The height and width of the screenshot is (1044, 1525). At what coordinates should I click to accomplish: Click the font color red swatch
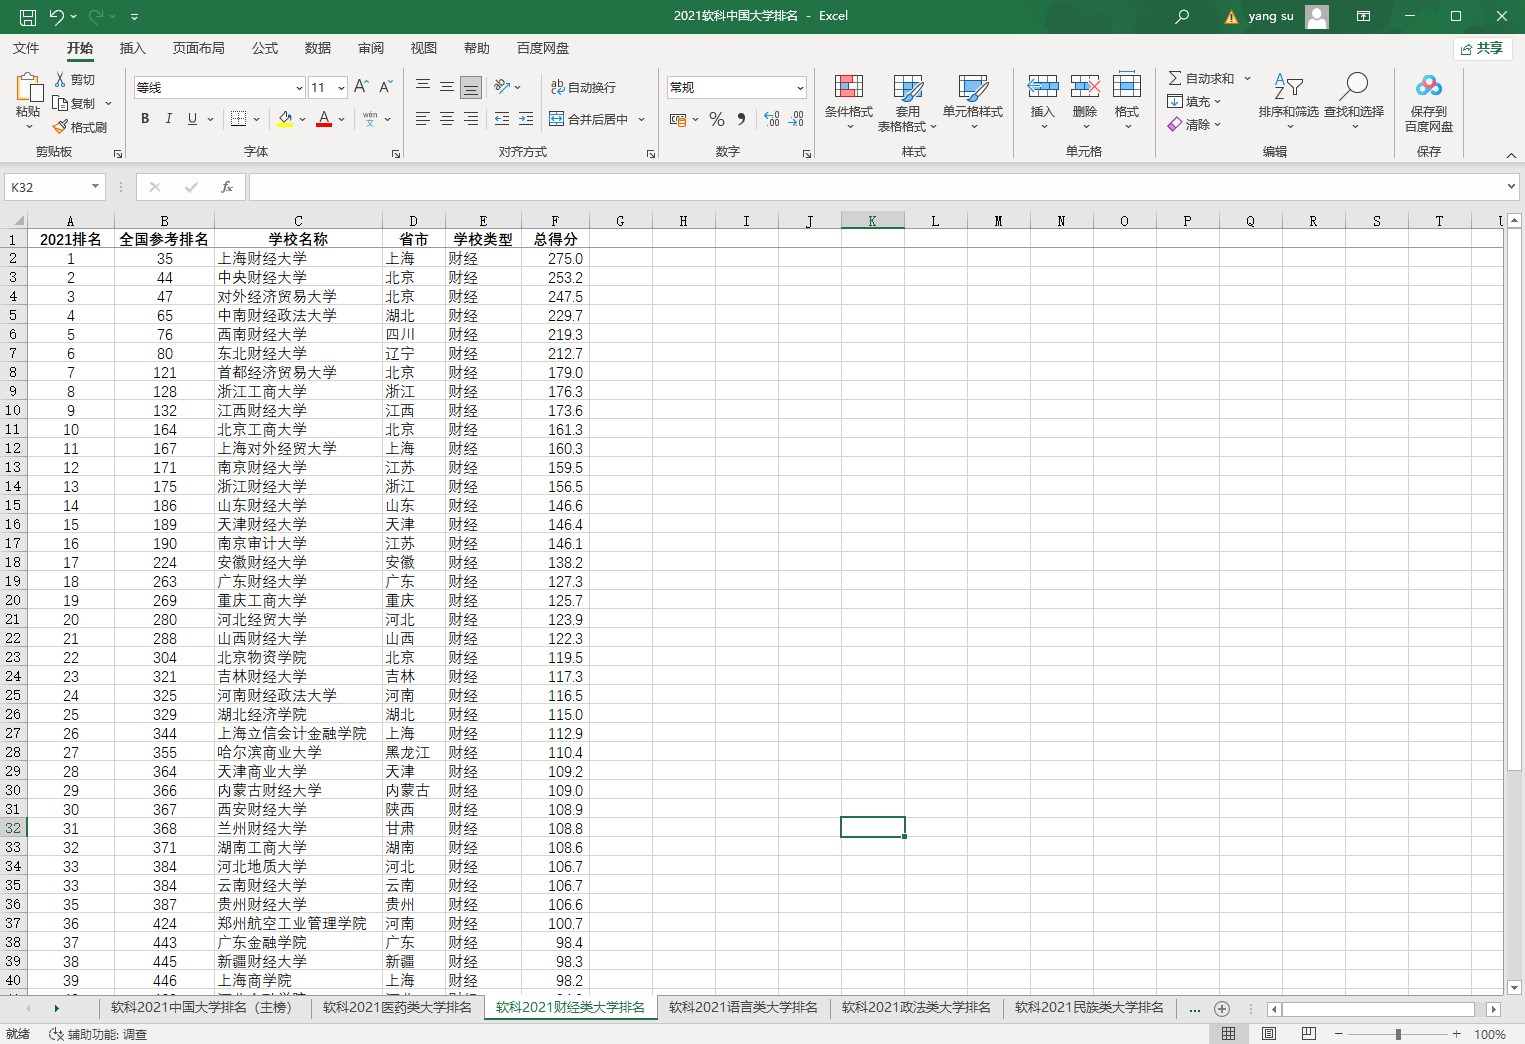(324, 119)
